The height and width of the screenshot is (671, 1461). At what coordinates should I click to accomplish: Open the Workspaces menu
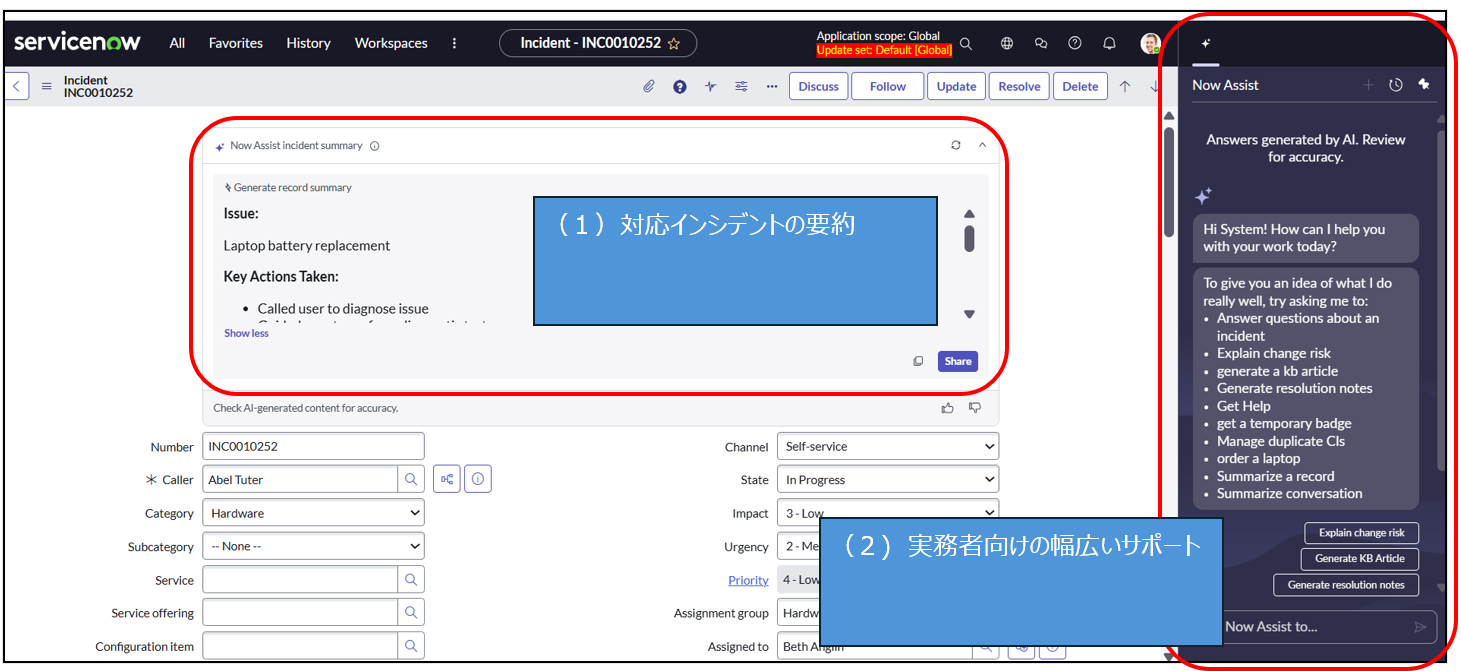click(x=391, y=43)
